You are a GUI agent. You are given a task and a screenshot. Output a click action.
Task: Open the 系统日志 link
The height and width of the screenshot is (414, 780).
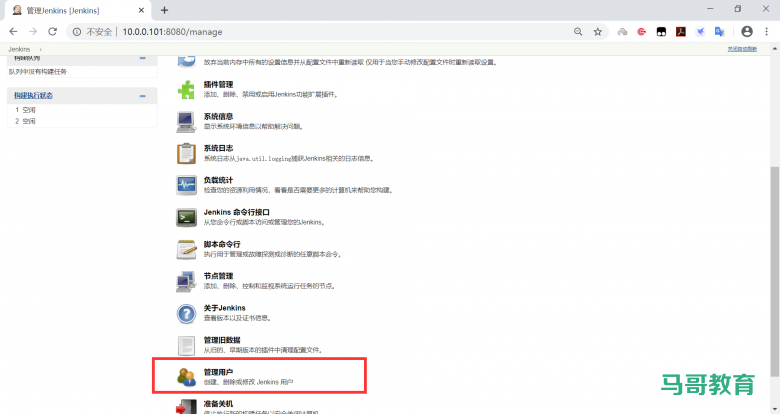[x=218, y=148]
